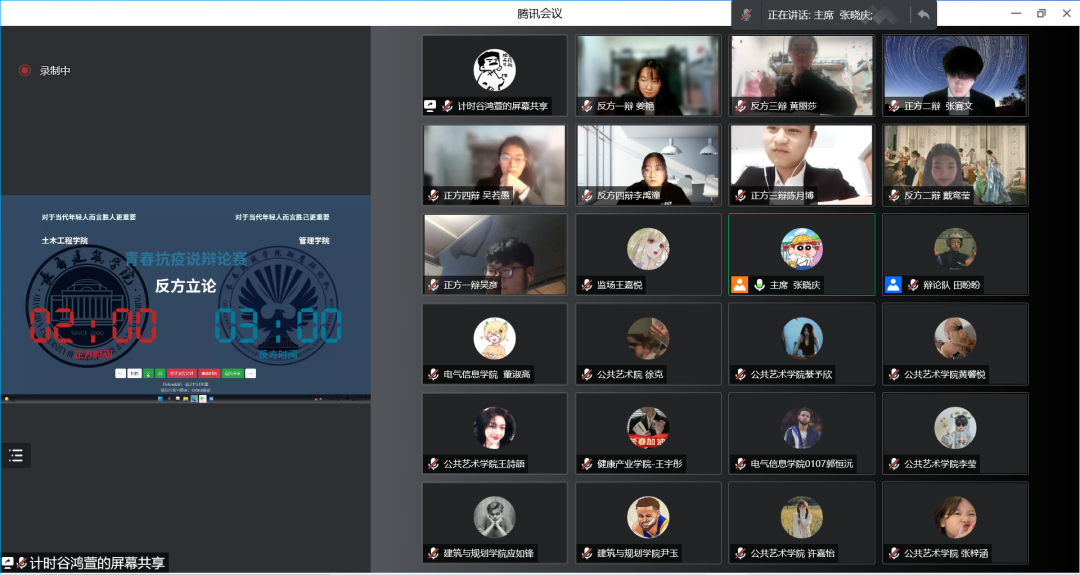Click the 正在讲话: 主席 张晓庆 speaker text

click(x=820, y=15)
